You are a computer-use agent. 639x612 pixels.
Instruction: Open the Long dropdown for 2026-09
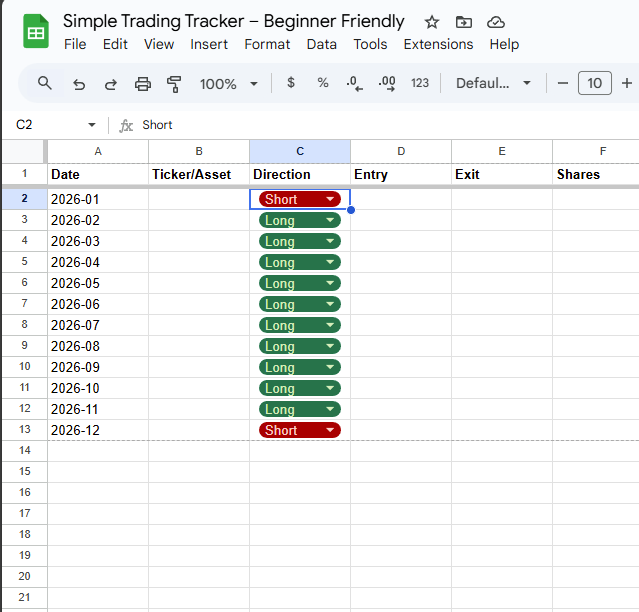pyautogui.click(x=330, y=367)
